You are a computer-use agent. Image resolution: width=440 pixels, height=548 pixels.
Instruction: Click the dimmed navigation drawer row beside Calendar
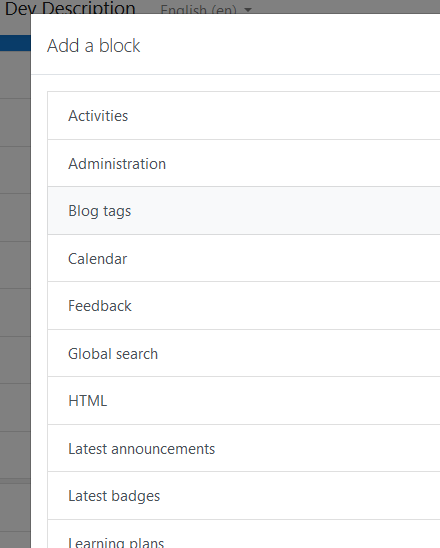coord(15,265)
